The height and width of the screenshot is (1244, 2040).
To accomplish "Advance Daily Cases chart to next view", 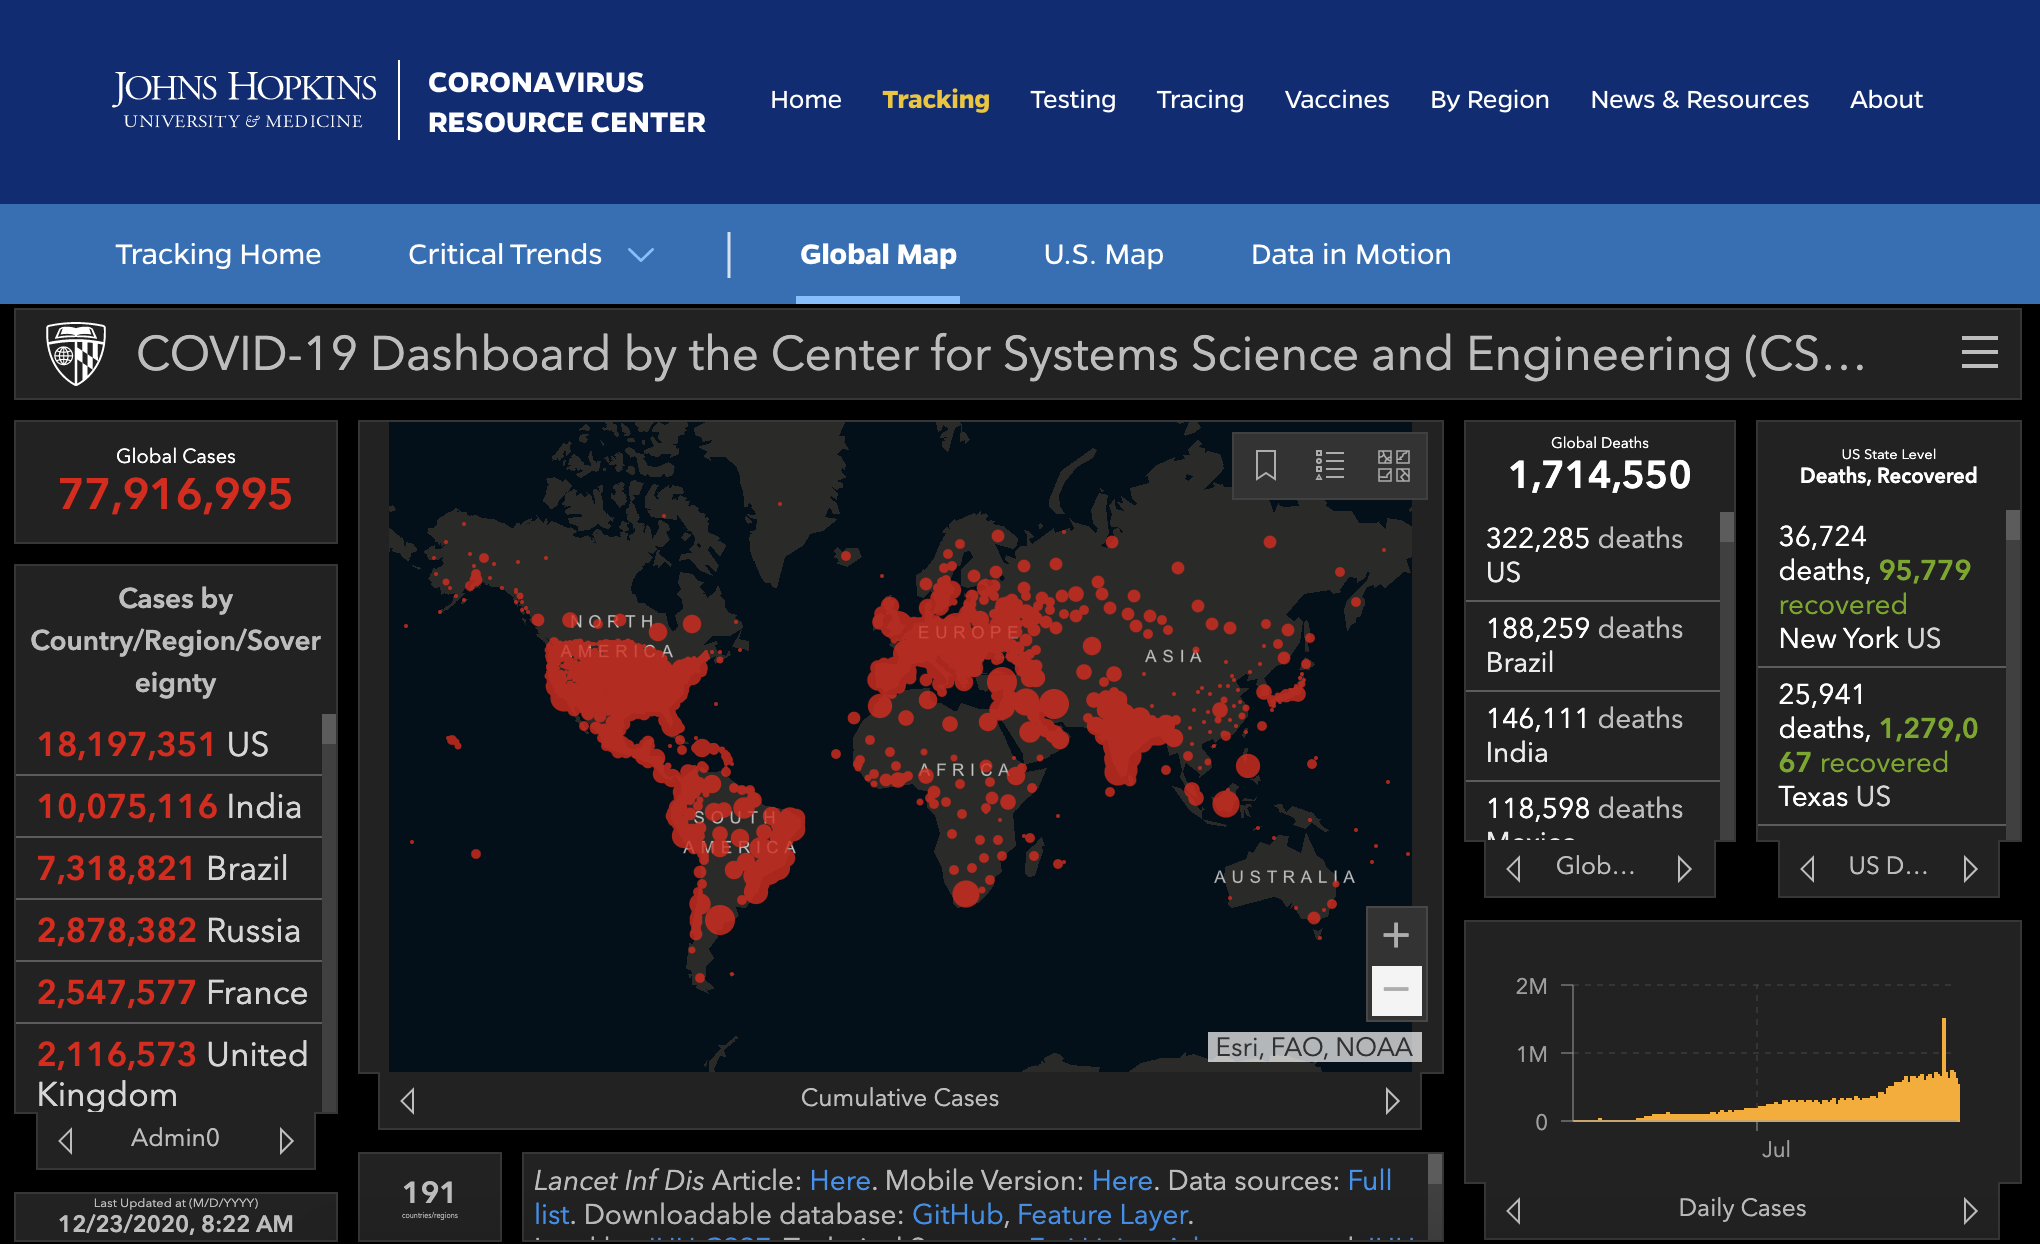I will click(1969, 1210).
